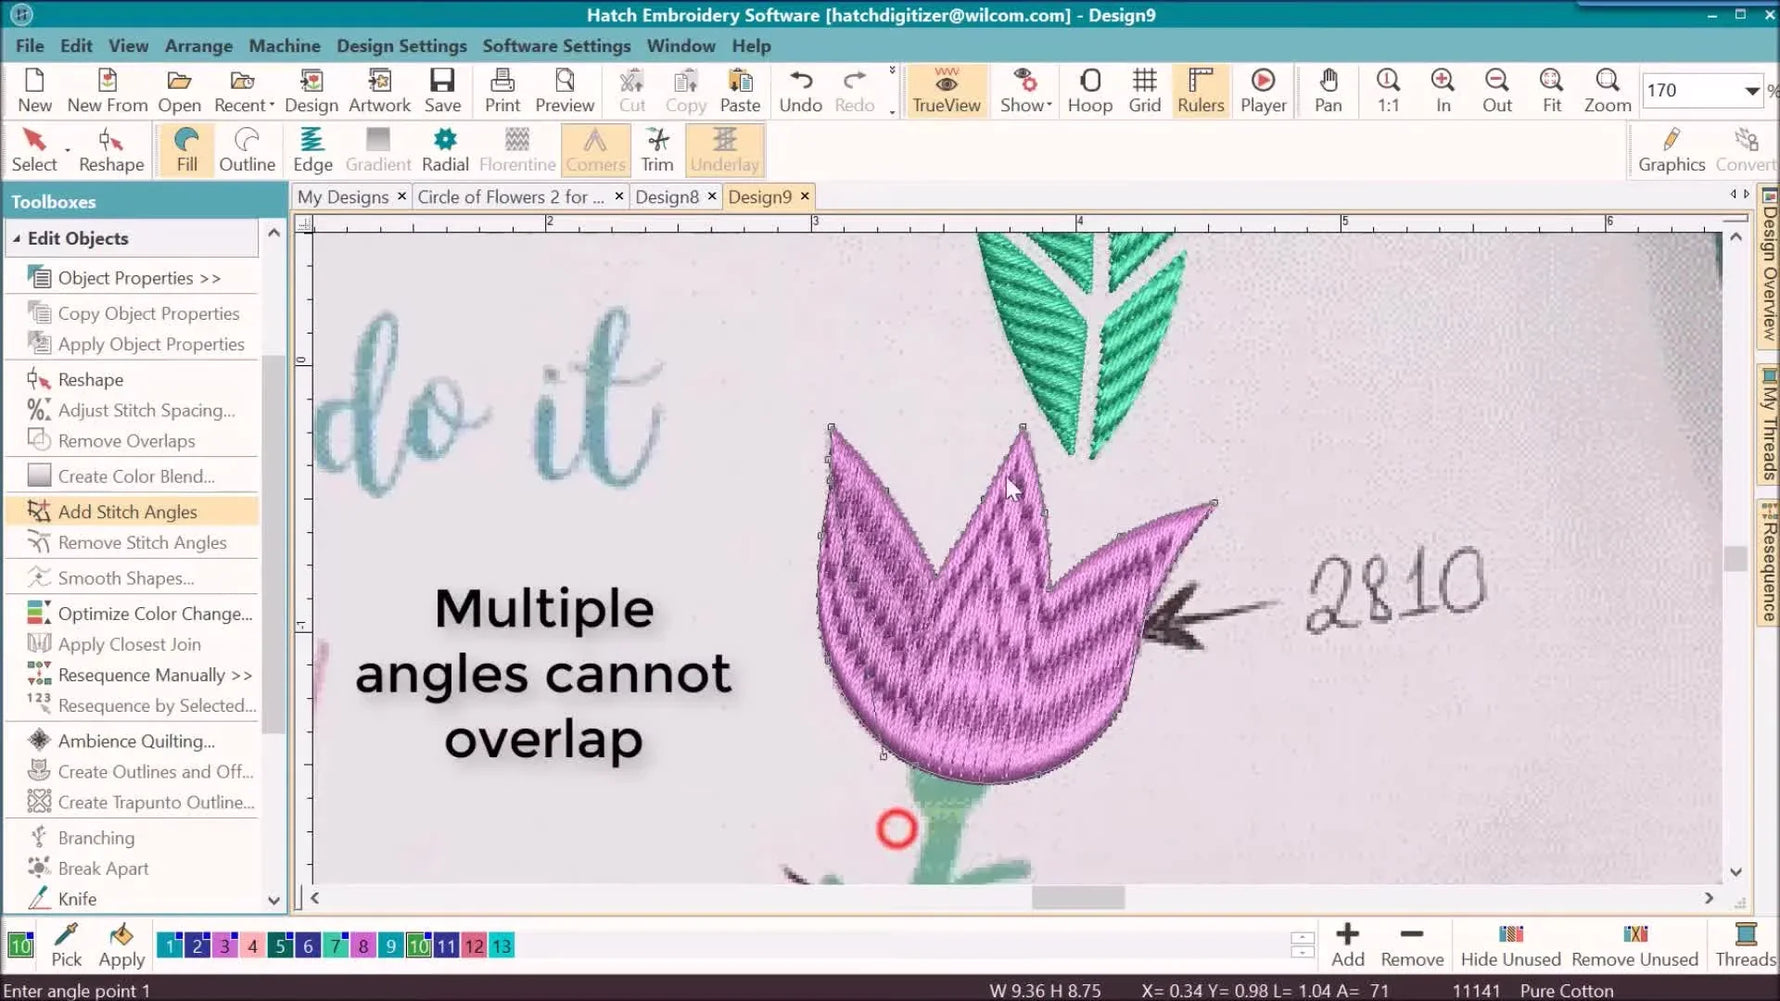Screen dimensions: 1780x1001
Task: Select the Pan tool
Action: 1328,90
